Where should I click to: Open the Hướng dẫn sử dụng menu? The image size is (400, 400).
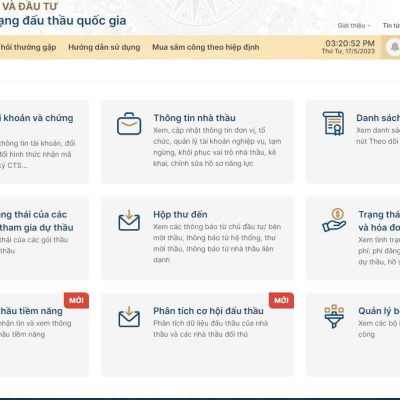[x=104, y=47]
